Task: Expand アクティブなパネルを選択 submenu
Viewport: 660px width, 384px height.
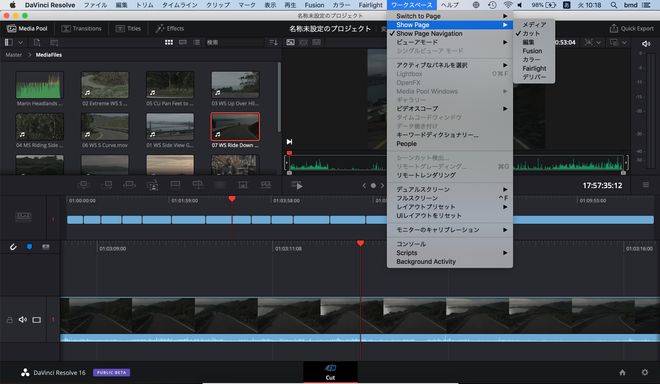Action: tap(450, 65)
